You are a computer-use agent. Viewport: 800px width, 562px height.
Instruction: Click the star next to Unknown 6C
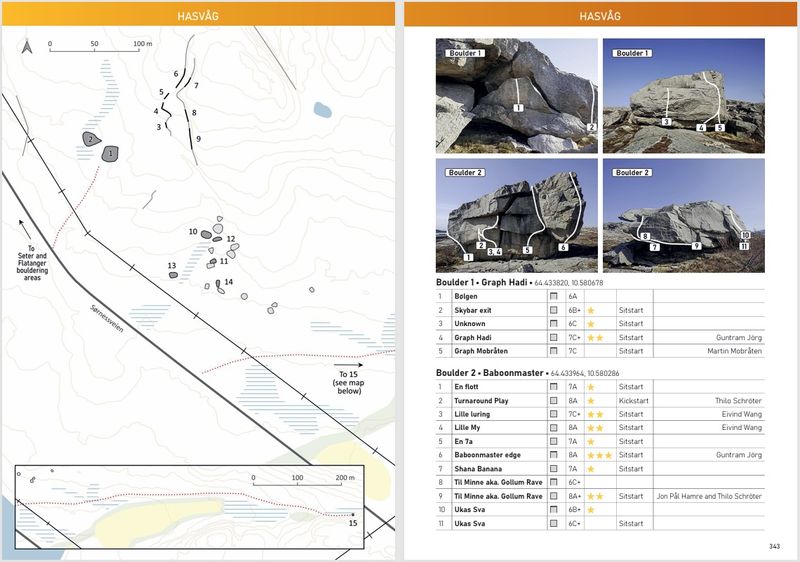coord(591,324)
